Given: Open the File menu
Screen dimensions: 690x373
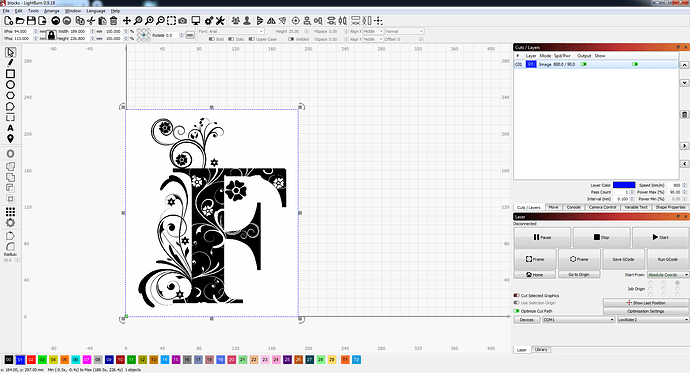Looking at the screenshot, I should [6, 11].
